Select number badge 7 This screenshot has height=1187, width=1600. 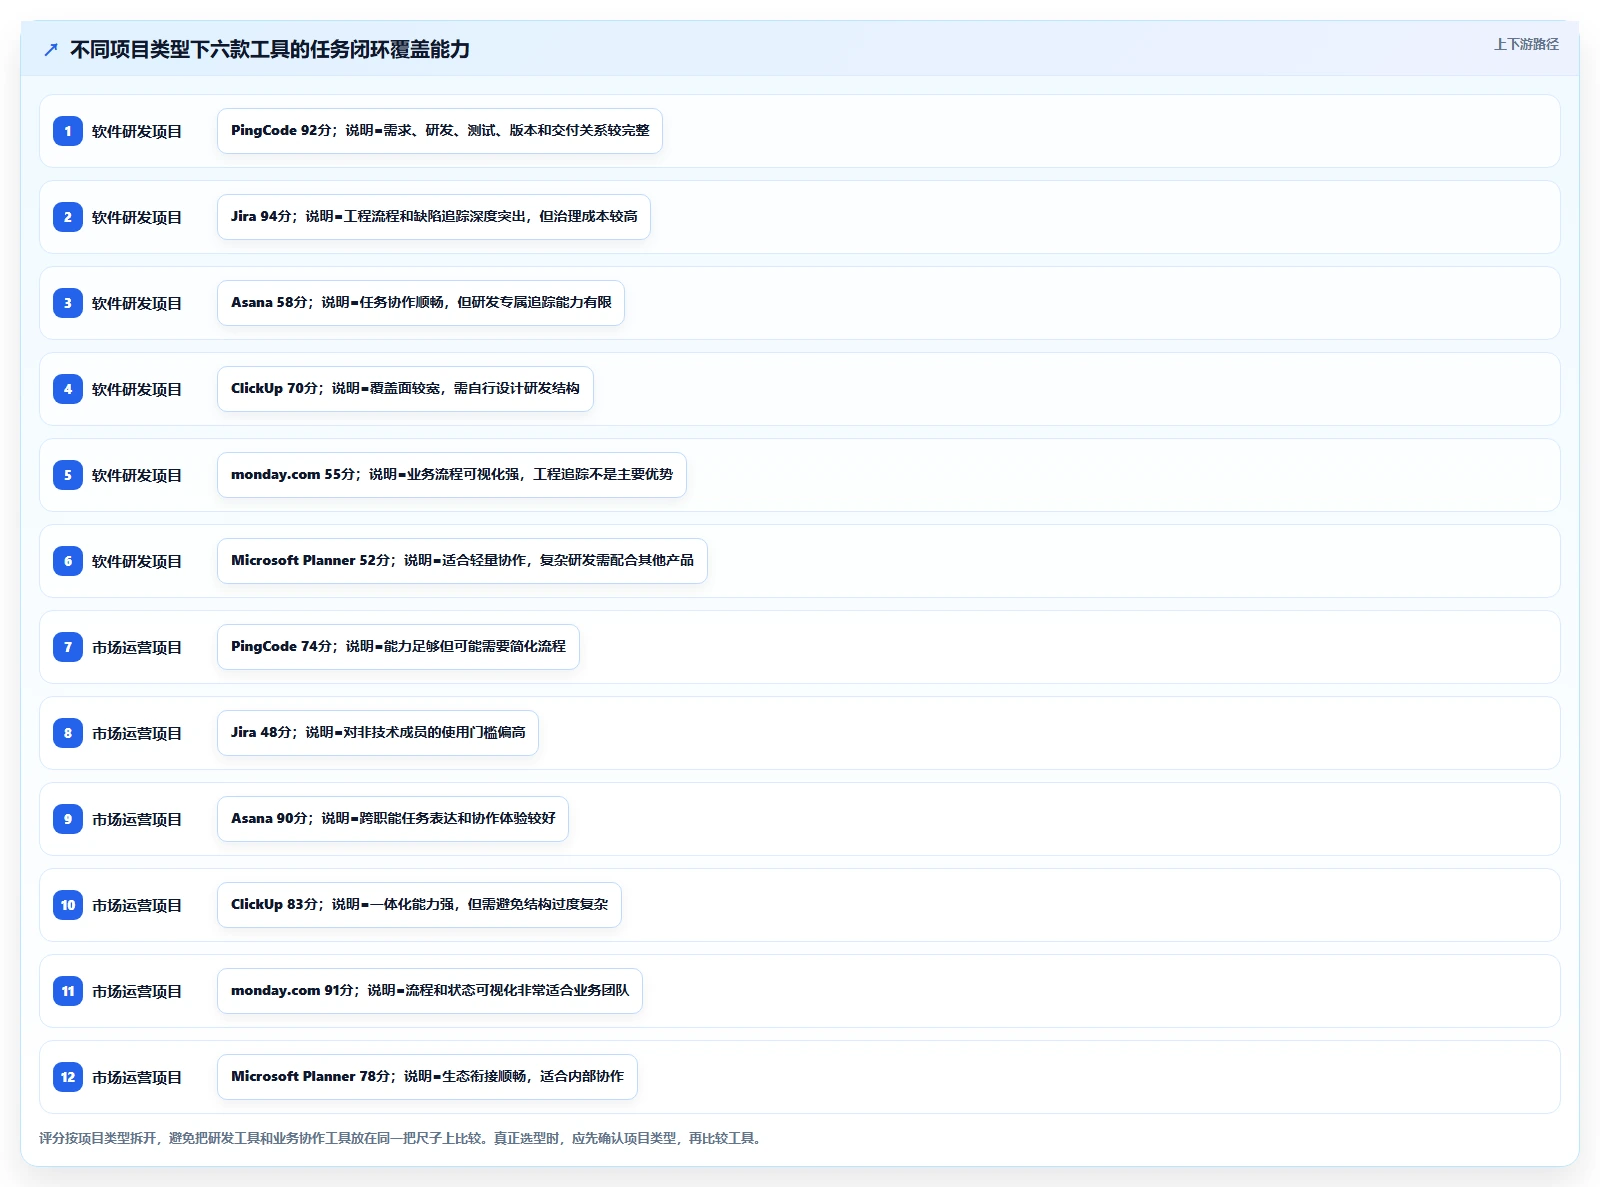[68, 647]
